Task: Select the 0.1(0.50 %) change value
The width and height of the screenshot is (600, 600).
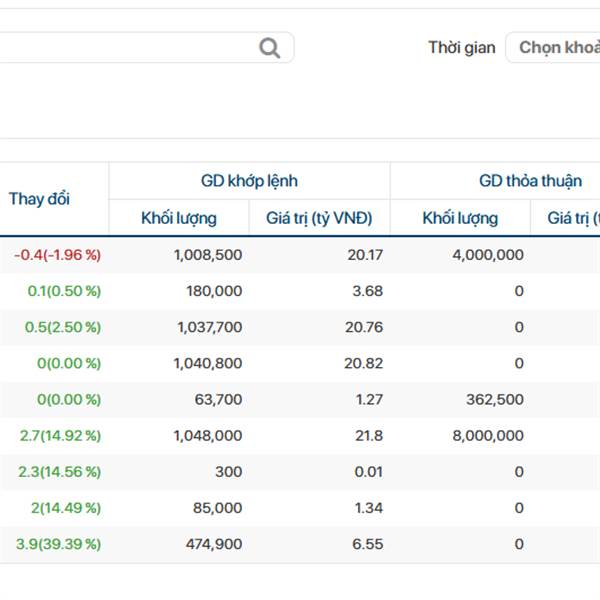Action: (64, 291)
